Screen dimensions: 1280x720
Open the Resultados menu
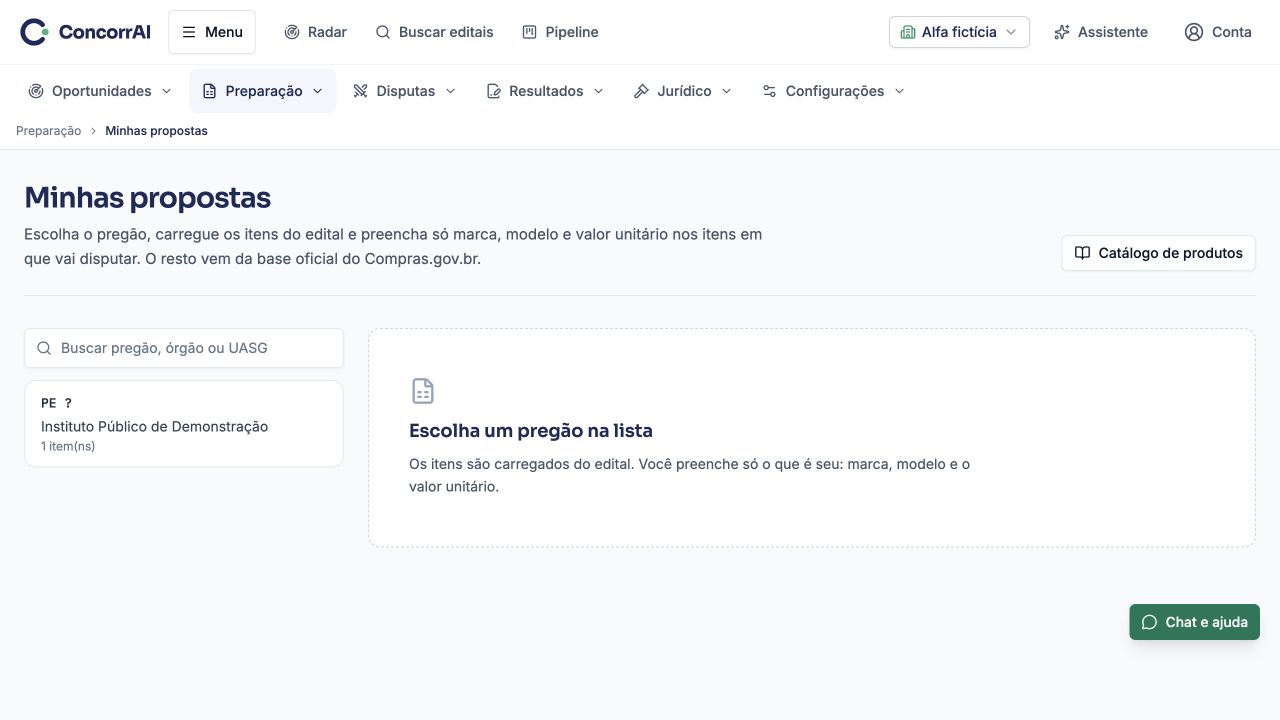point(545,91)
